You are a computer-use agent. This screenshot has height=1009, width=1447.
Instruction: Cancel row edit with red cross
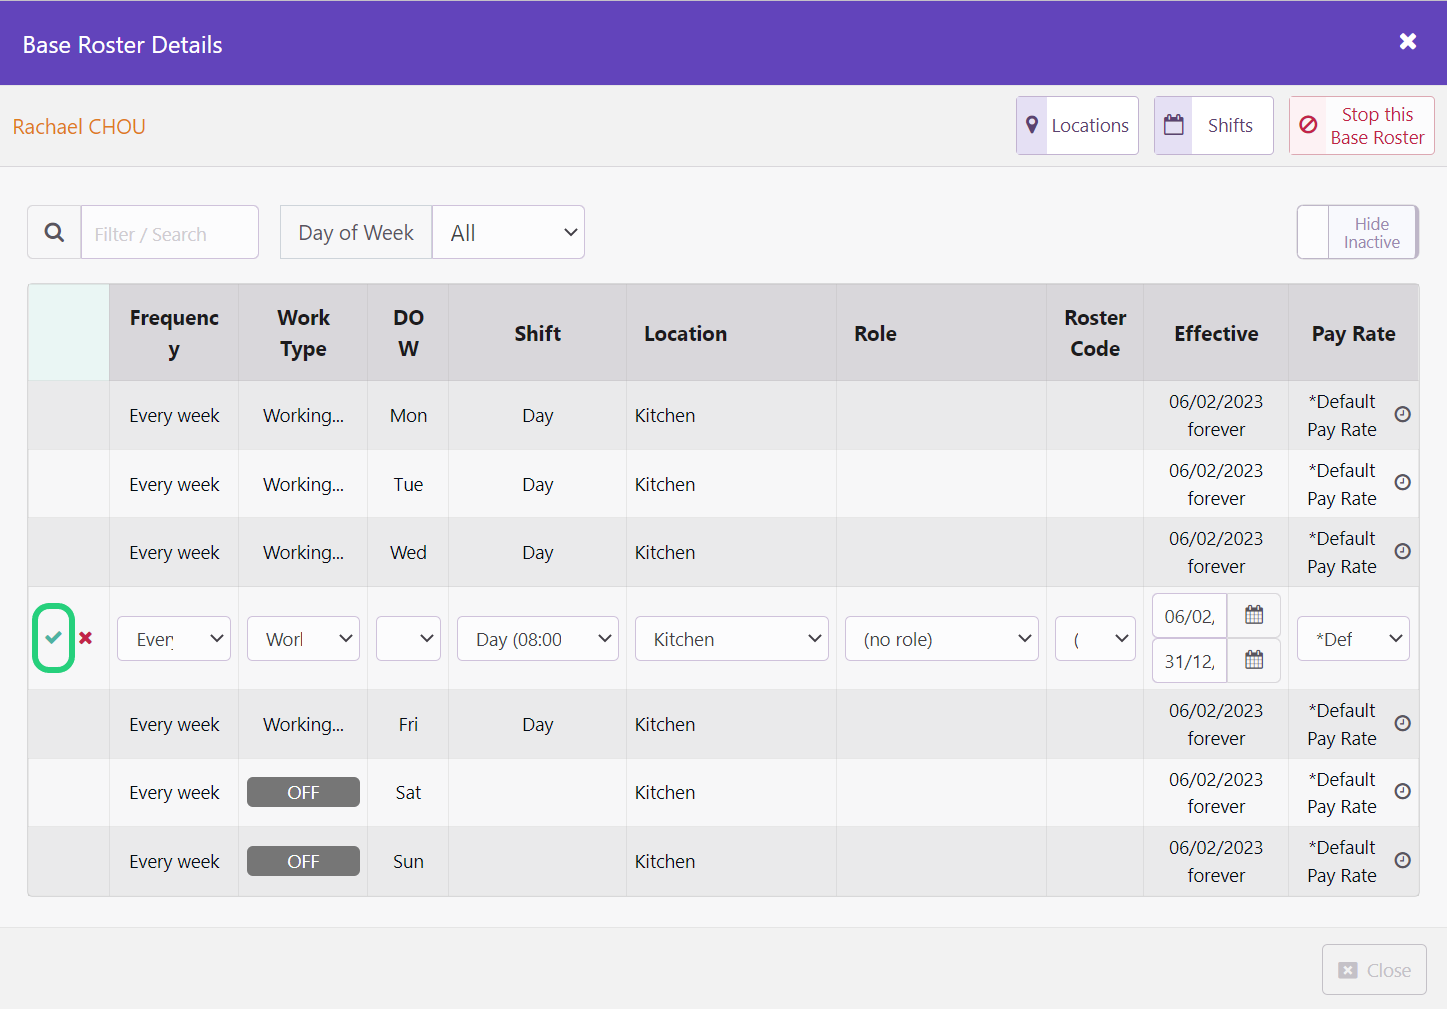tap(86, 638)
